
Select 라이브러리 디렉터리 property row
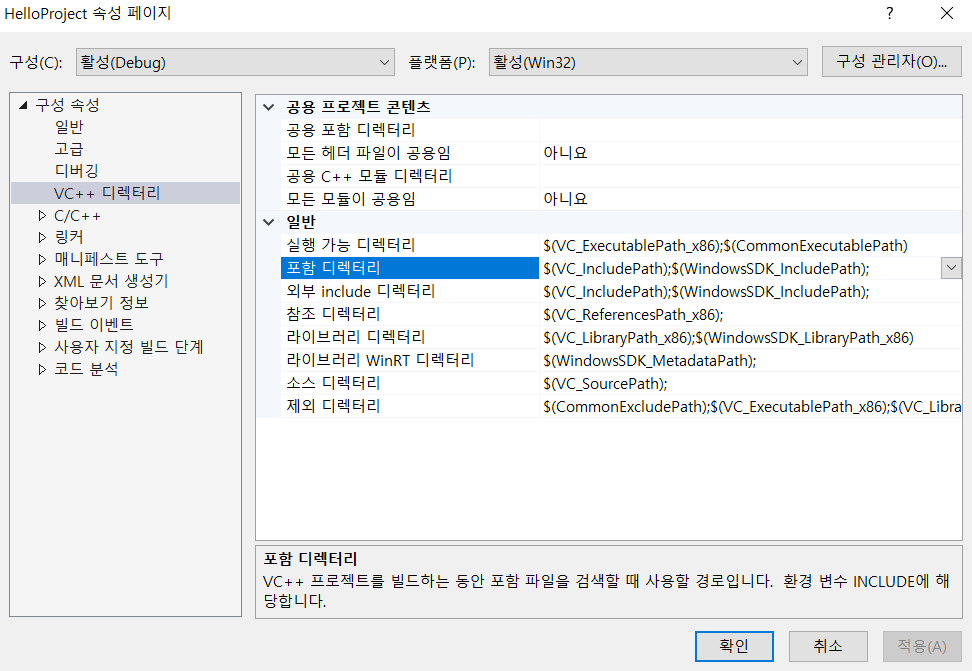point(621,337)
